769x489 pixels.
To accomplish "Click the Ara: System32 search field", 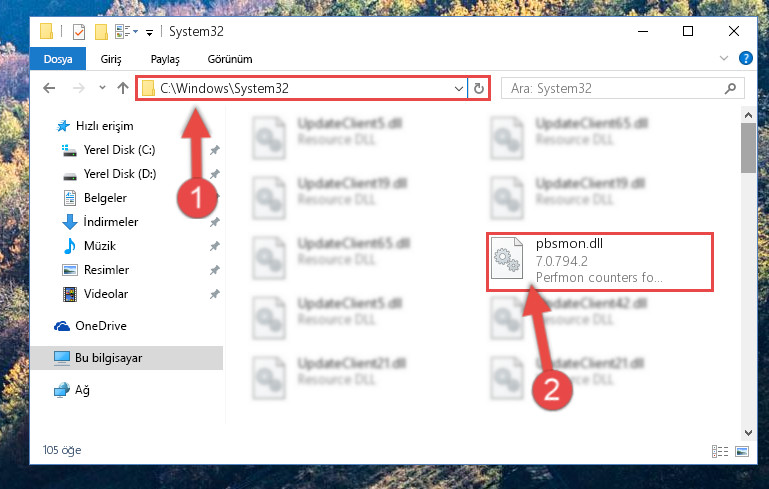I will click(613, 88).
